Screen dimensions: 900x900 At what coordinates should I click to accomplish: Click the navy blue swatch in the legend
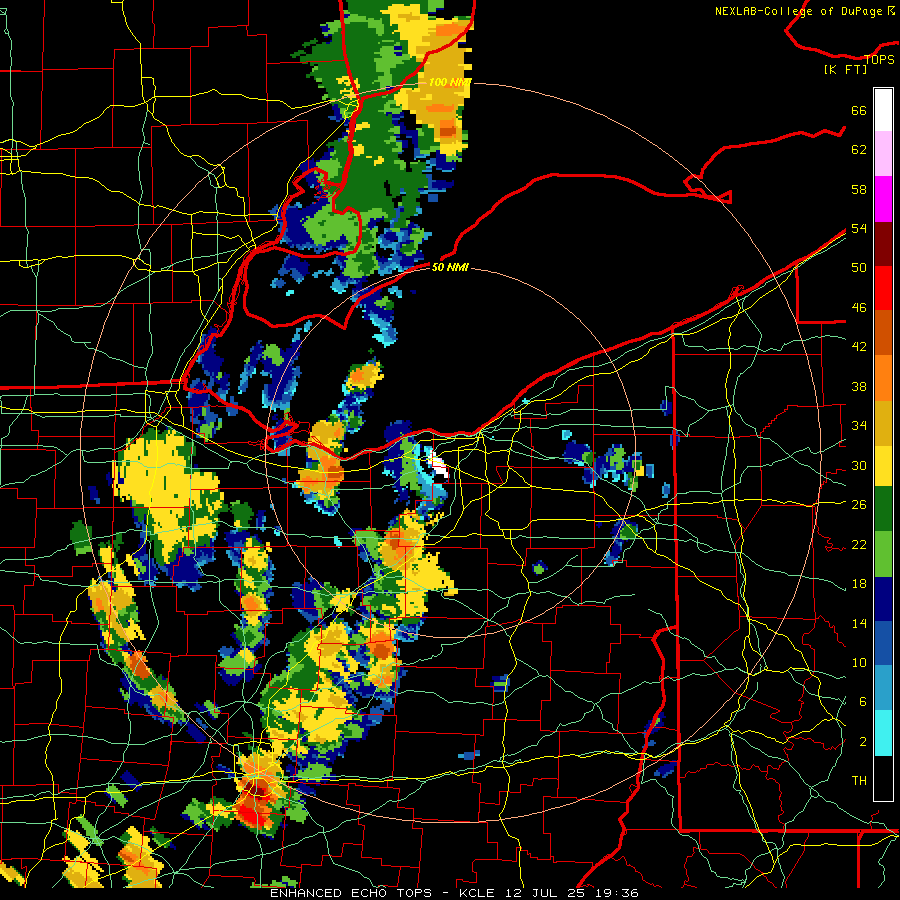pyautogui.click(x=883, y=599)
